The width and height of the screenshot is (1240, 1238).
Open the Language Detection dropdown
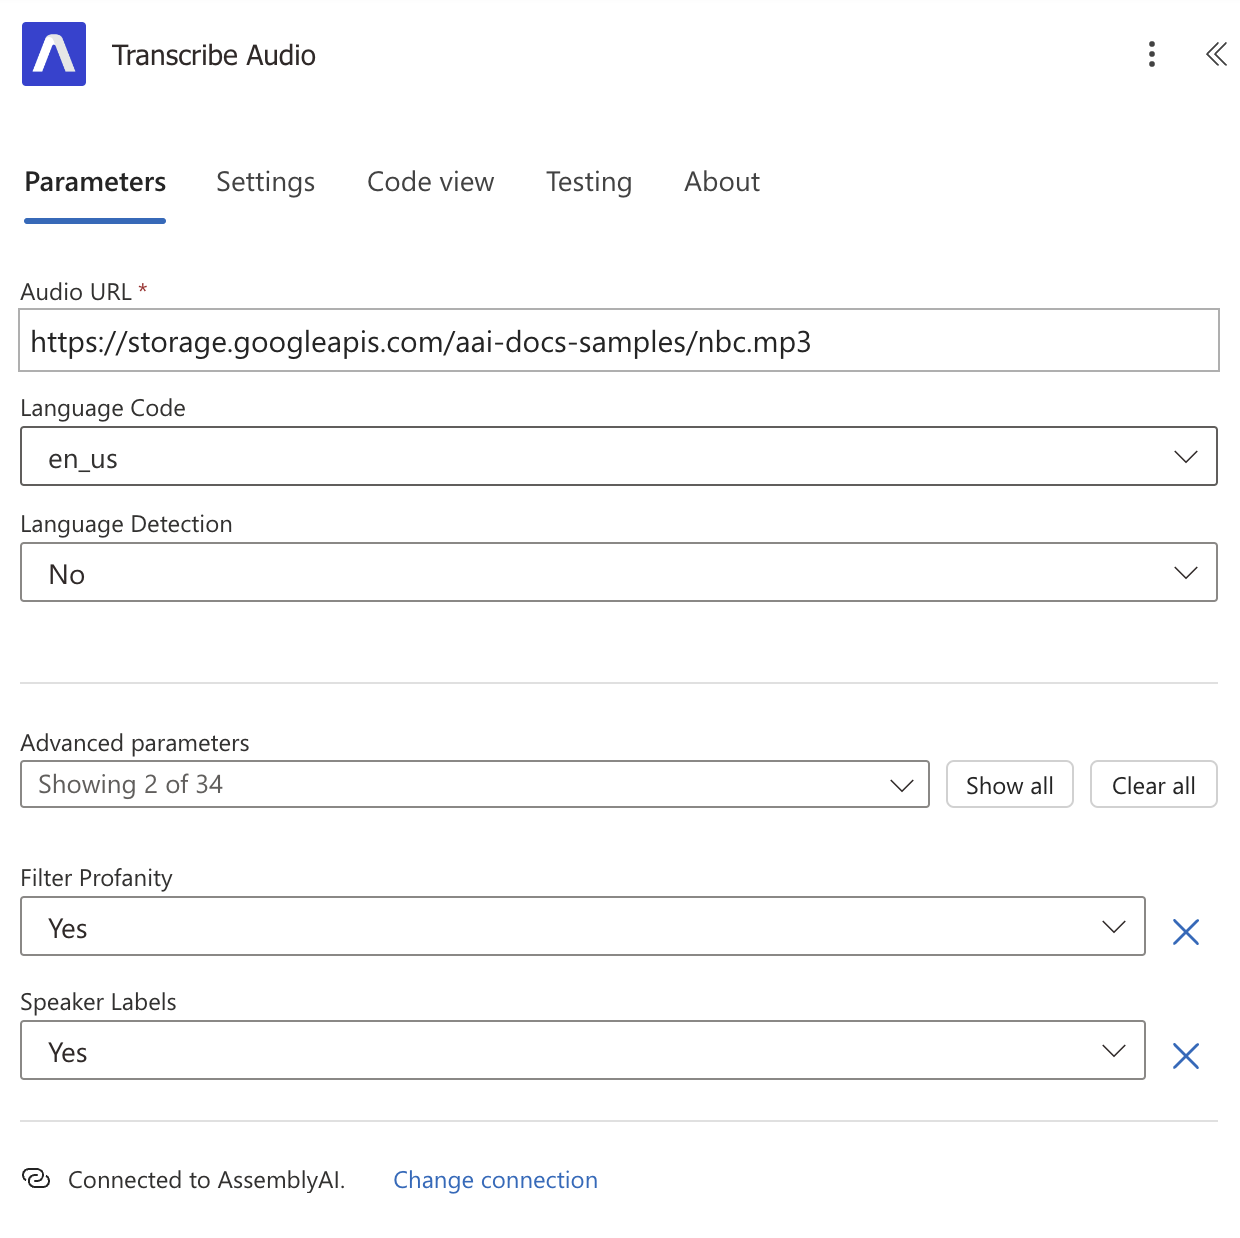[x=1186, y=572]
